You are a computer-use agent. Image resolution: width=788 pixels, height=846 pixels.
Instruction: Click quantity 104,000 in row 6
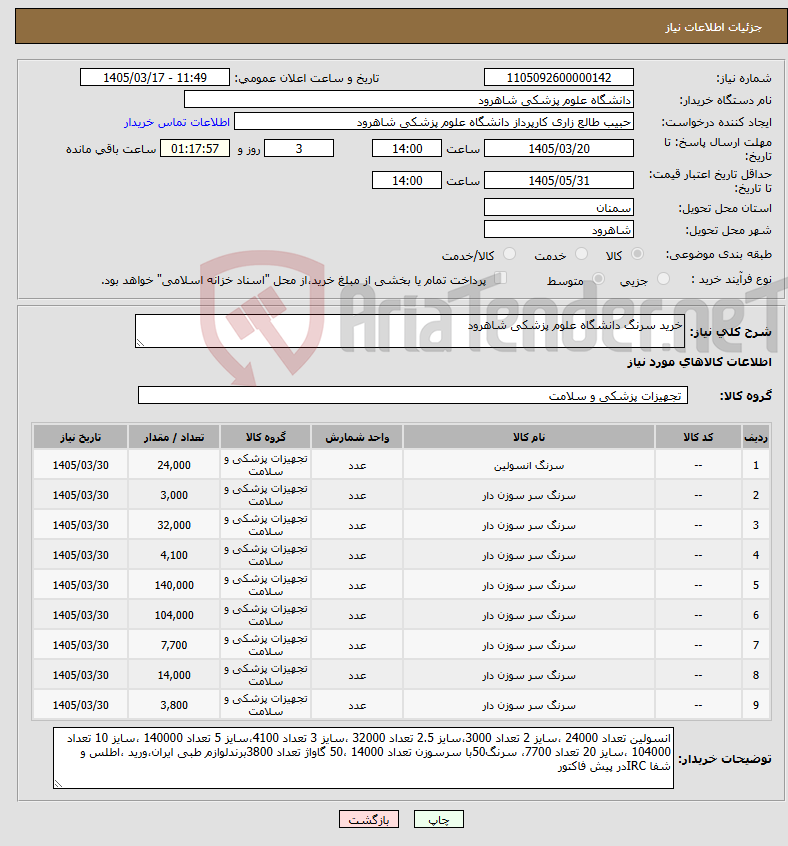pyautogui.click(x=174, y=615)
